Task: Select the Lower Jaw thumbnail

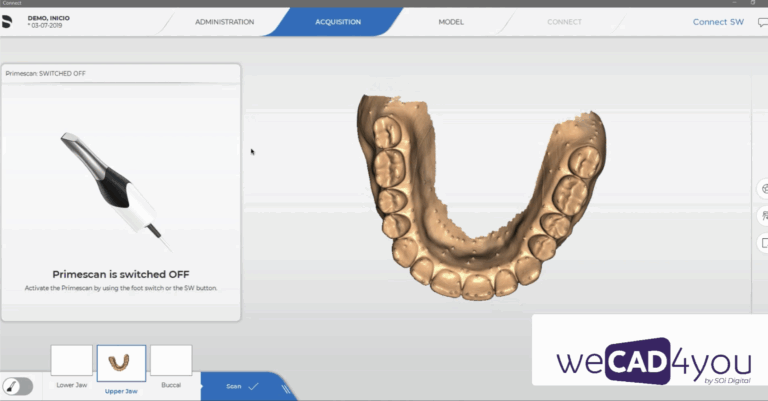Action: (71, 361)
